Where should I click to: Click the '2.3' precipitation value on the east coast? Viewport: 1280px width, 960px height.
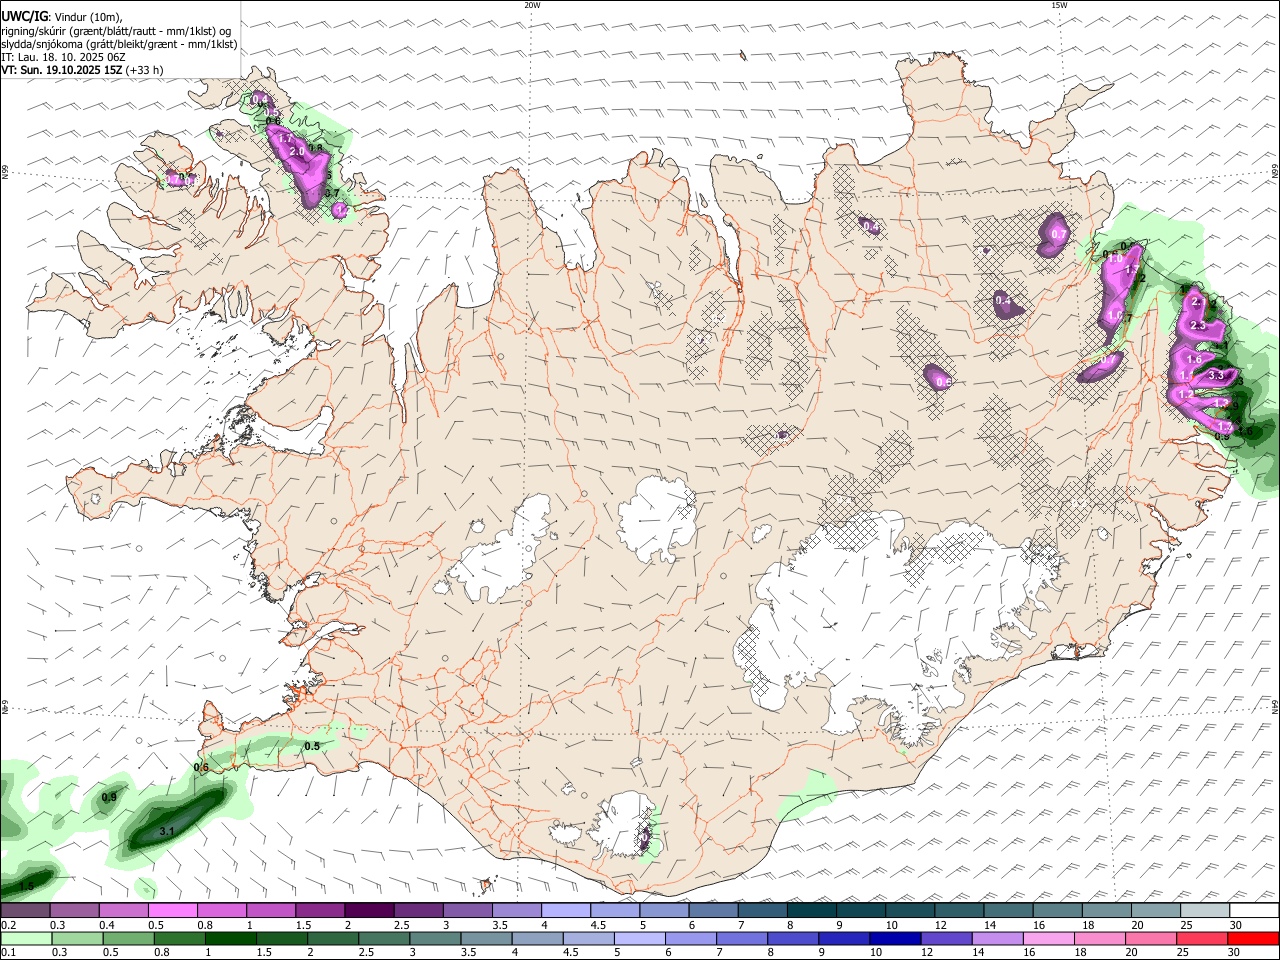[1199, 326]
